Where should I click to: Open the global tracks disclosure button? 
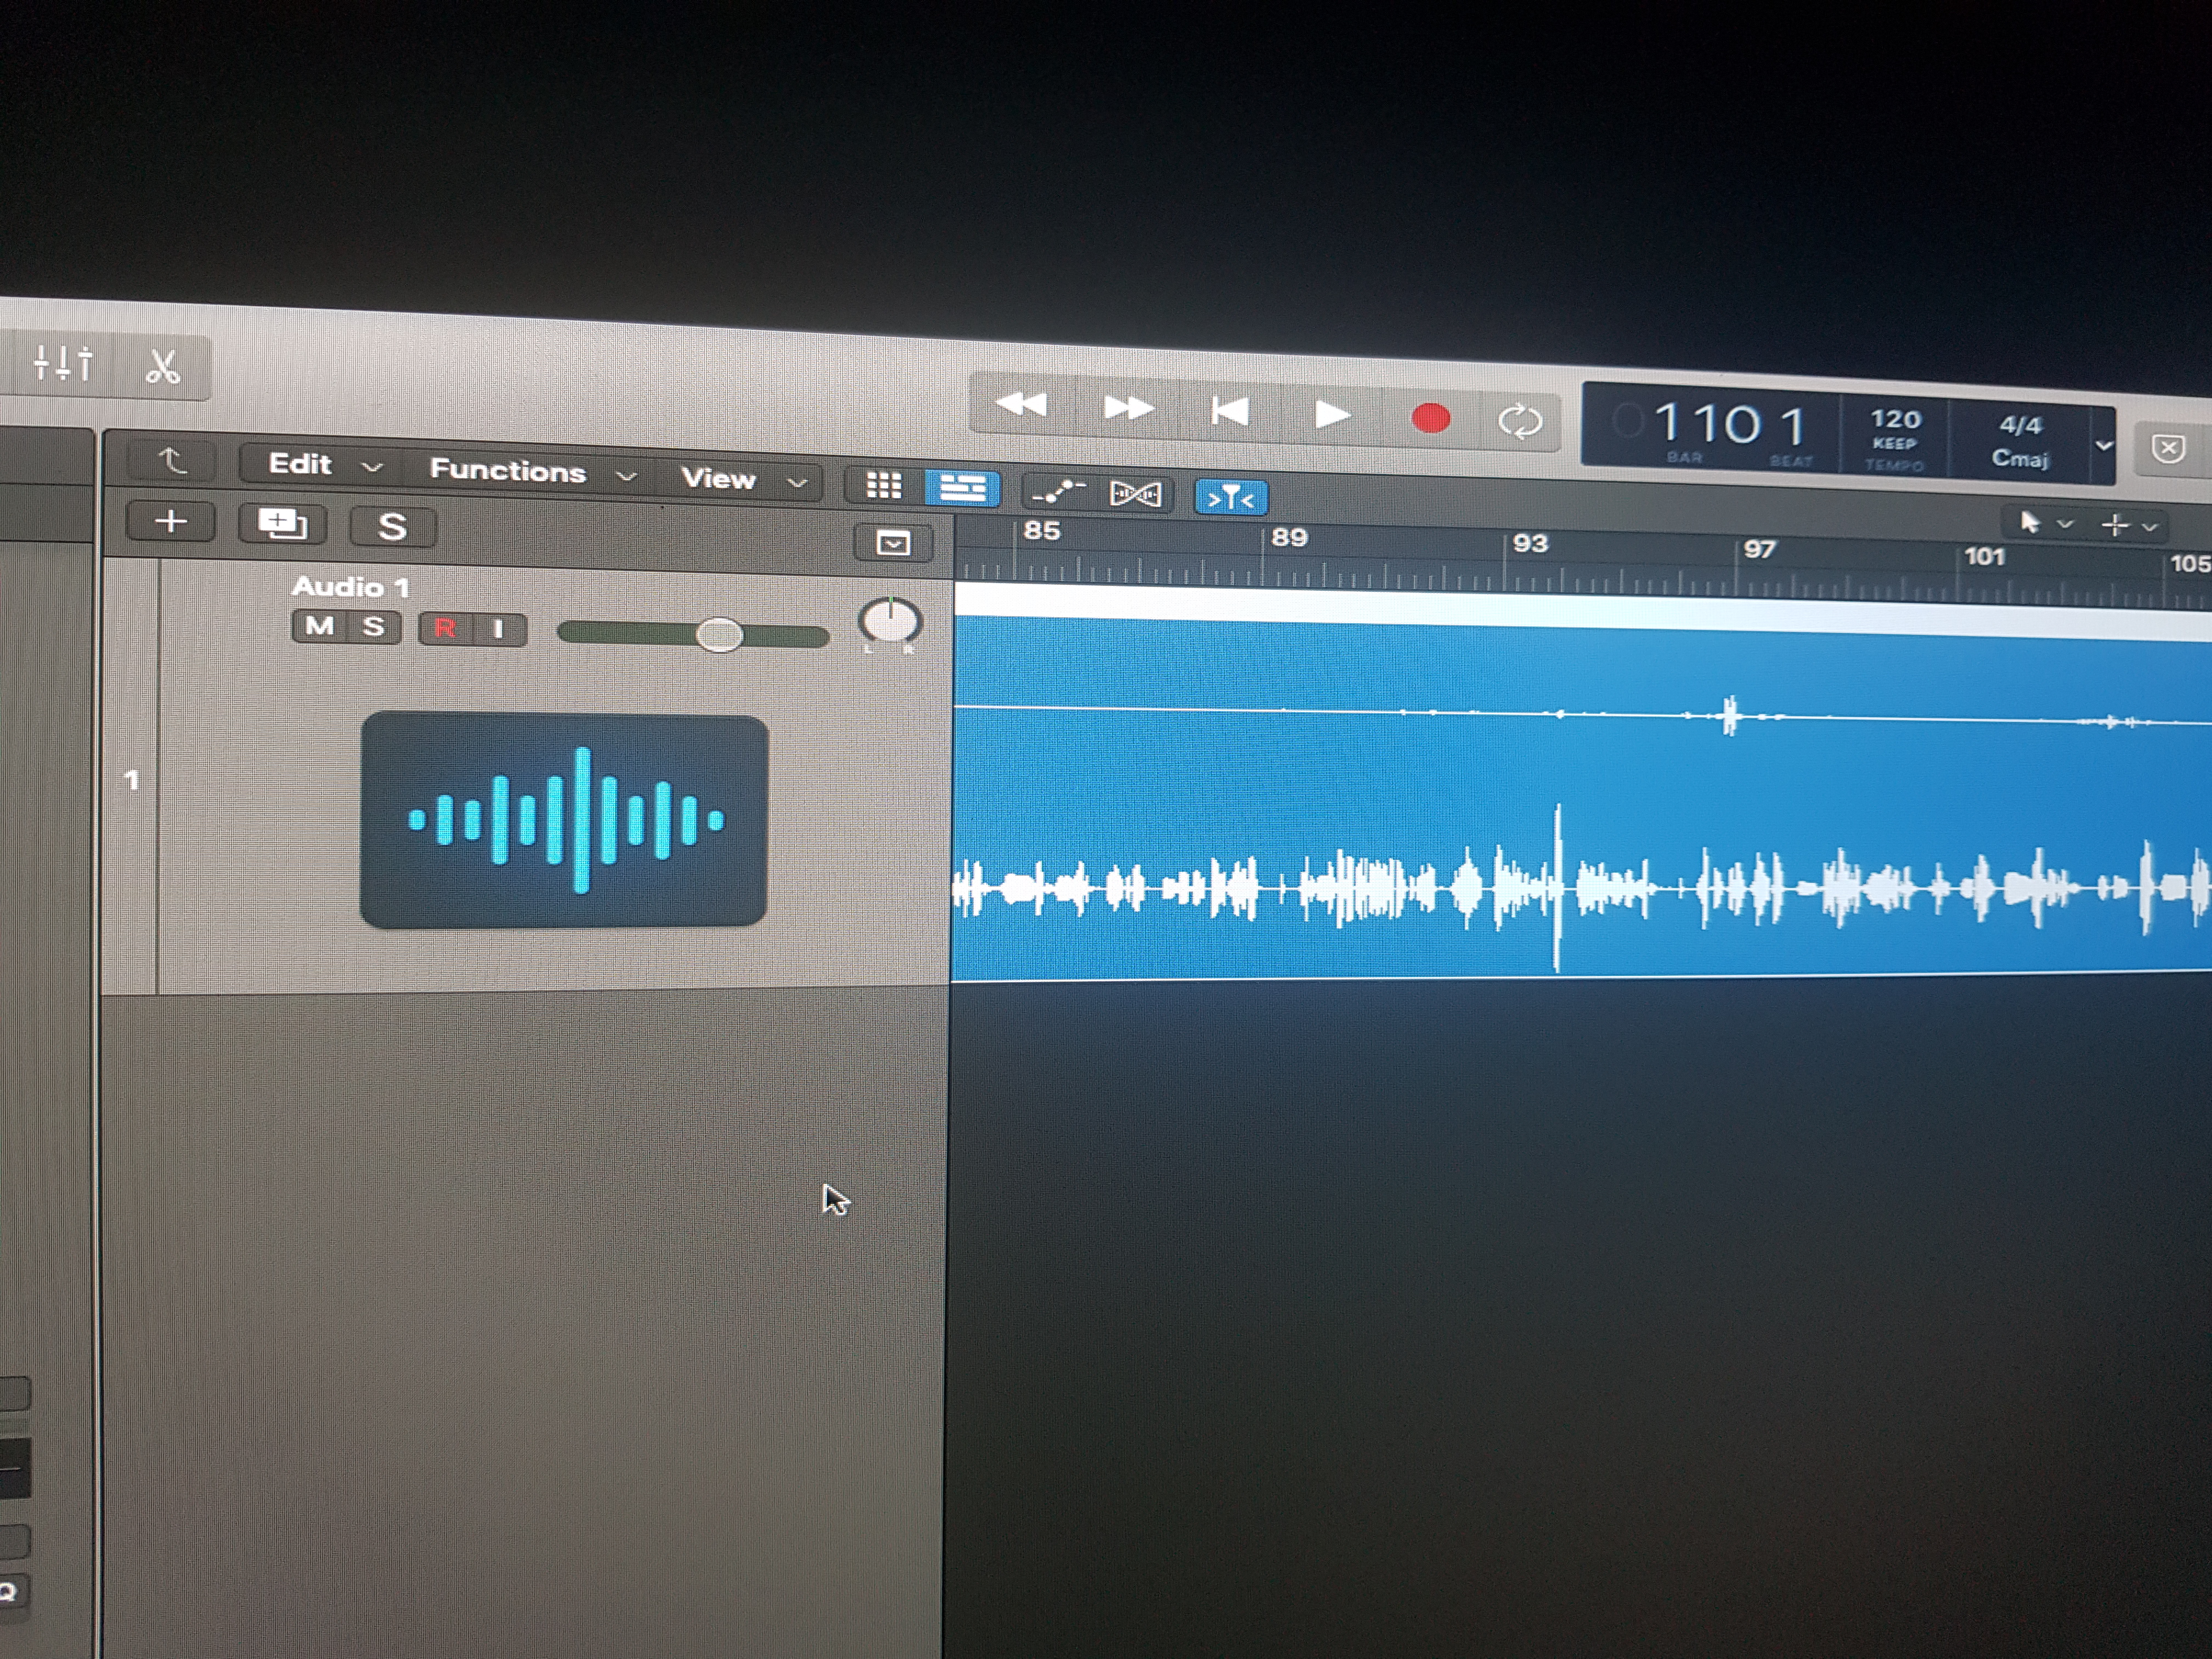892,543
